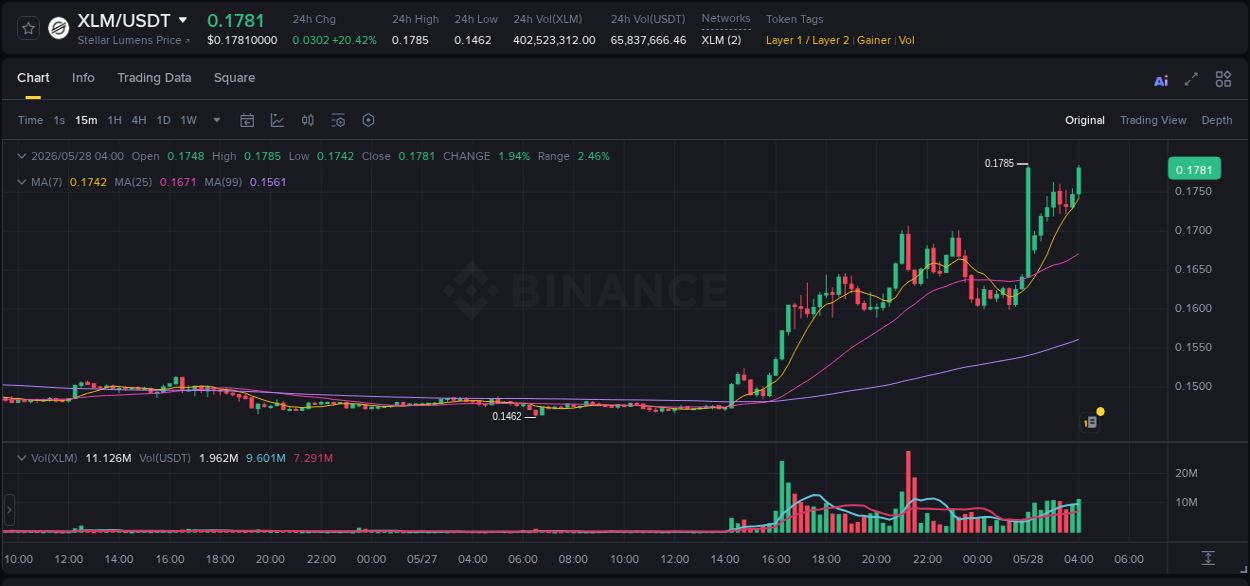The width and height of the screenshot is (1250, 586).
Task: Click the 0.1750 price axis label
Action: (1193, 191)
